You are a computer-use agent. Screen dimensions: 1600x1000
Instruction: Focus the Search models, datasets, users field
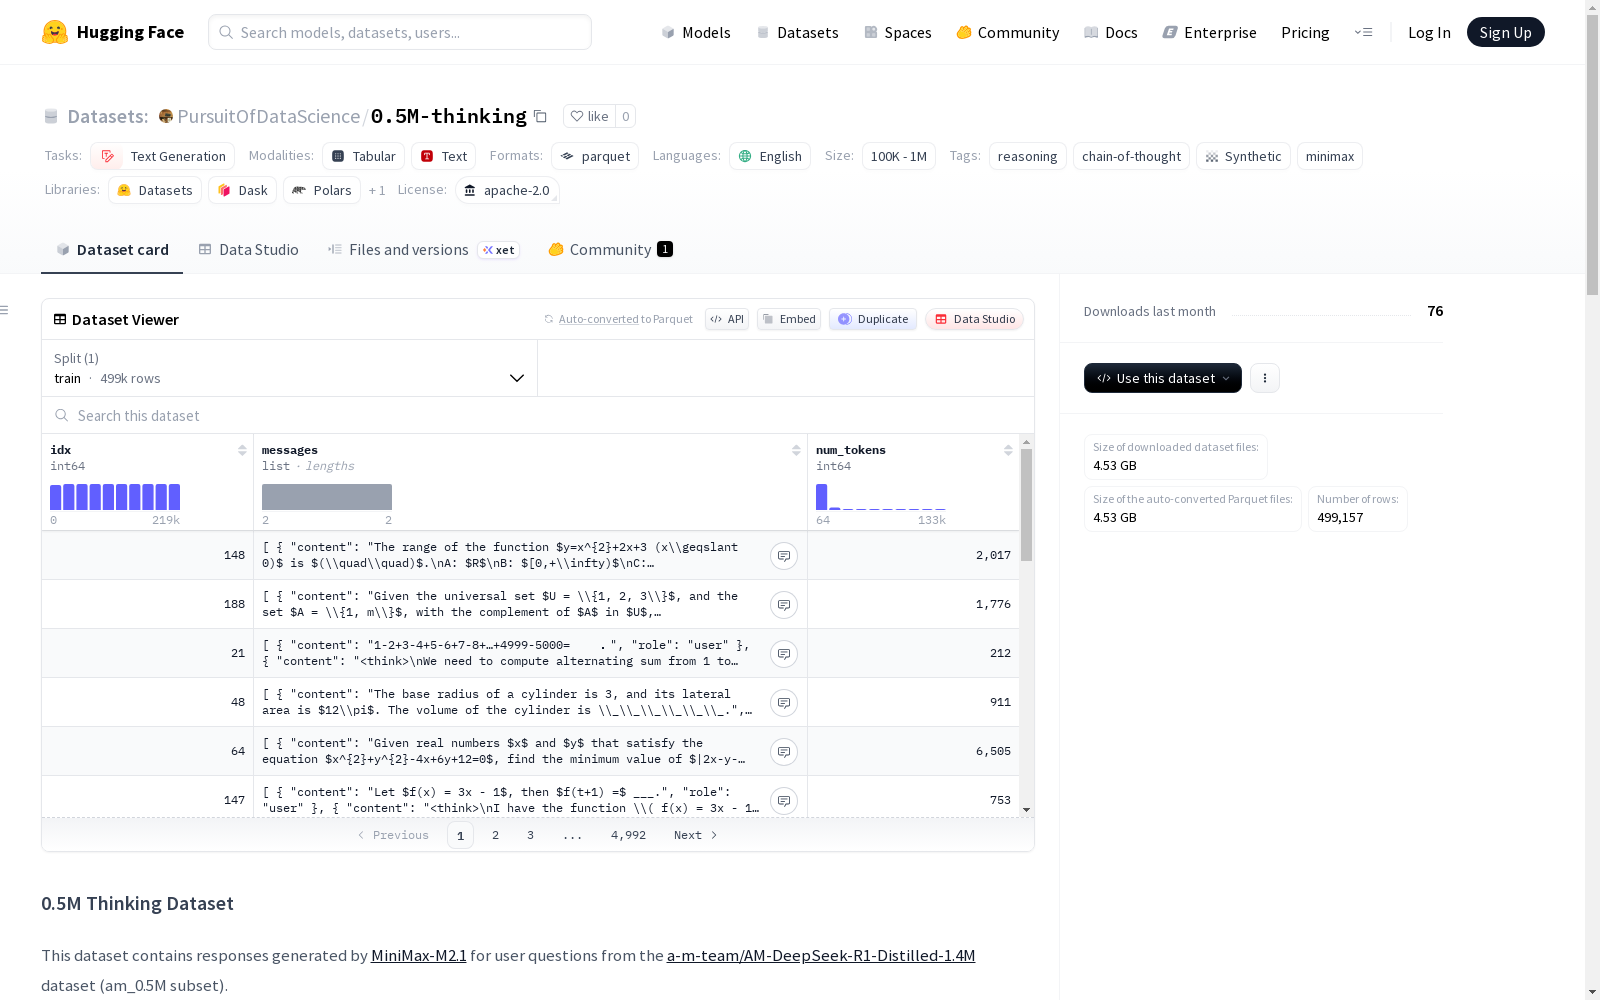coord(400,32)
